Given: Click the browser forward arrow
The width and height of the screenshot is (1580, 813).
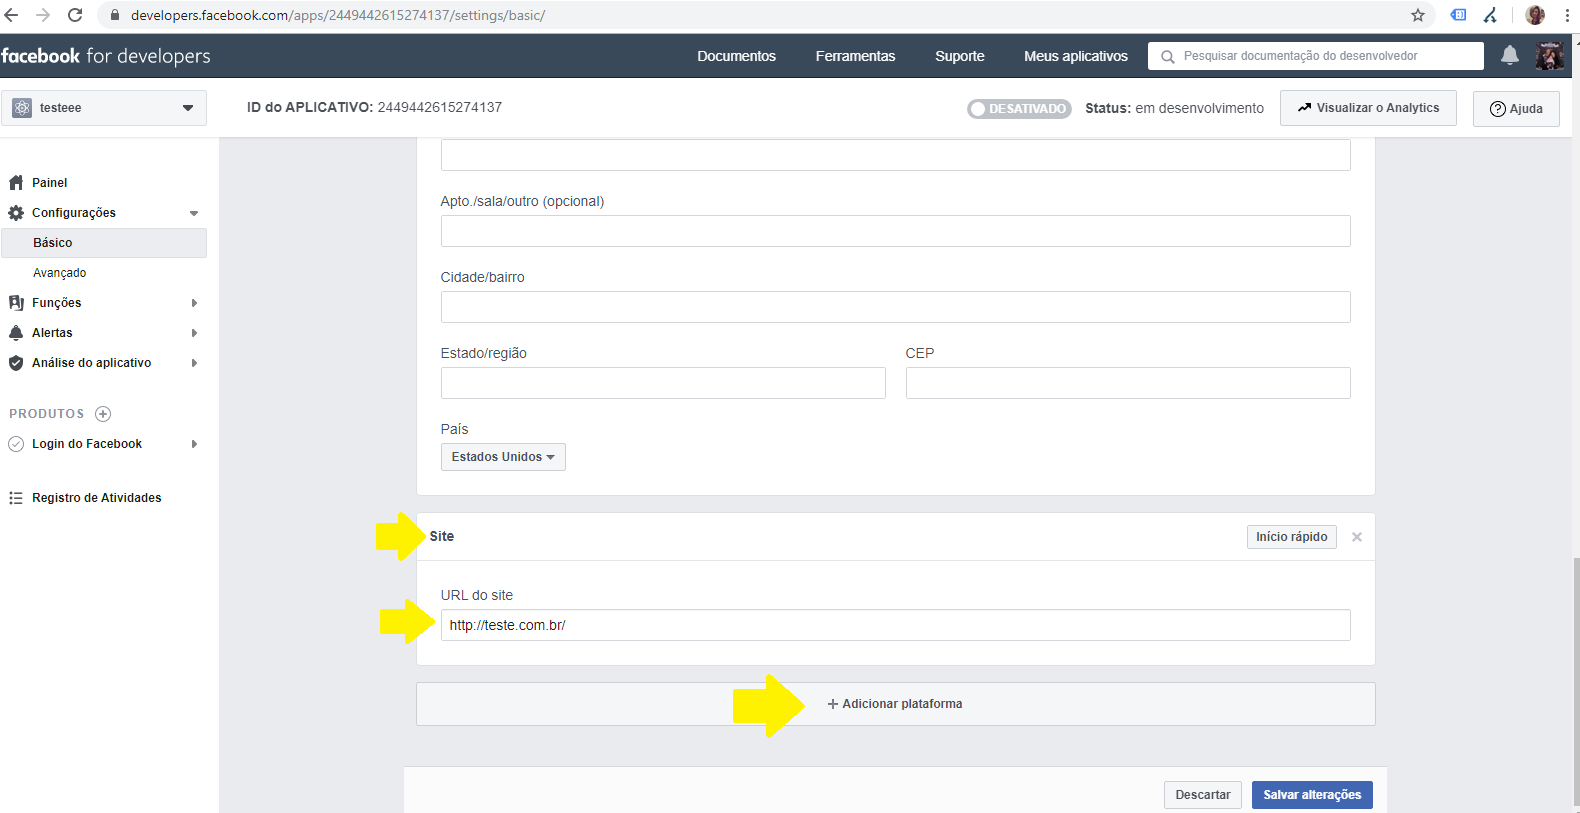Looking at the screenshot, I should pos(43,15).
